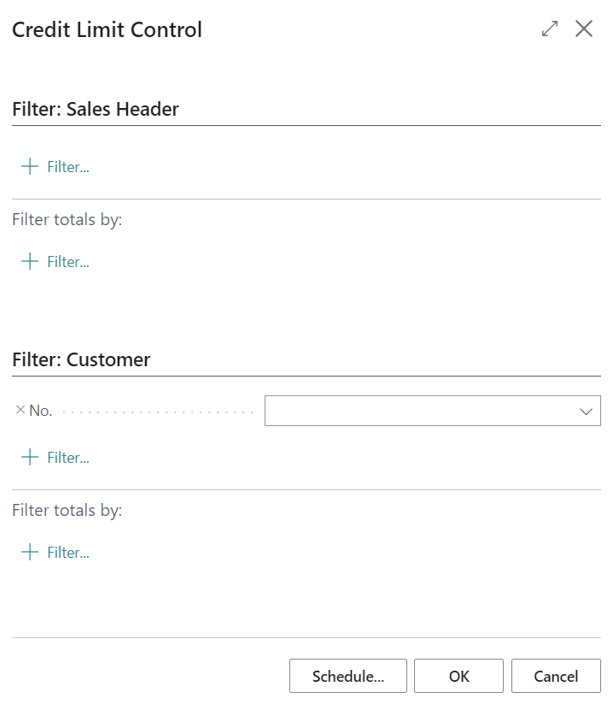This screenshot has width=616, height=705.
Task: Click Filter... link in Customer filter totals
Action: click(x=68, y=553)
